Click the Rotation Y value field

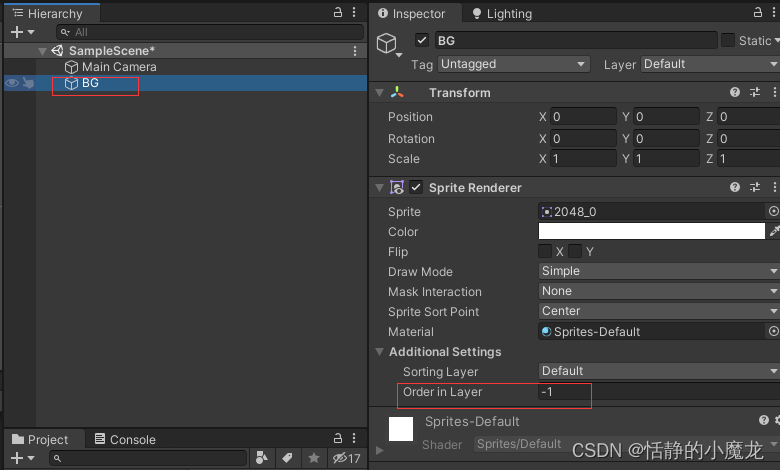666,139
